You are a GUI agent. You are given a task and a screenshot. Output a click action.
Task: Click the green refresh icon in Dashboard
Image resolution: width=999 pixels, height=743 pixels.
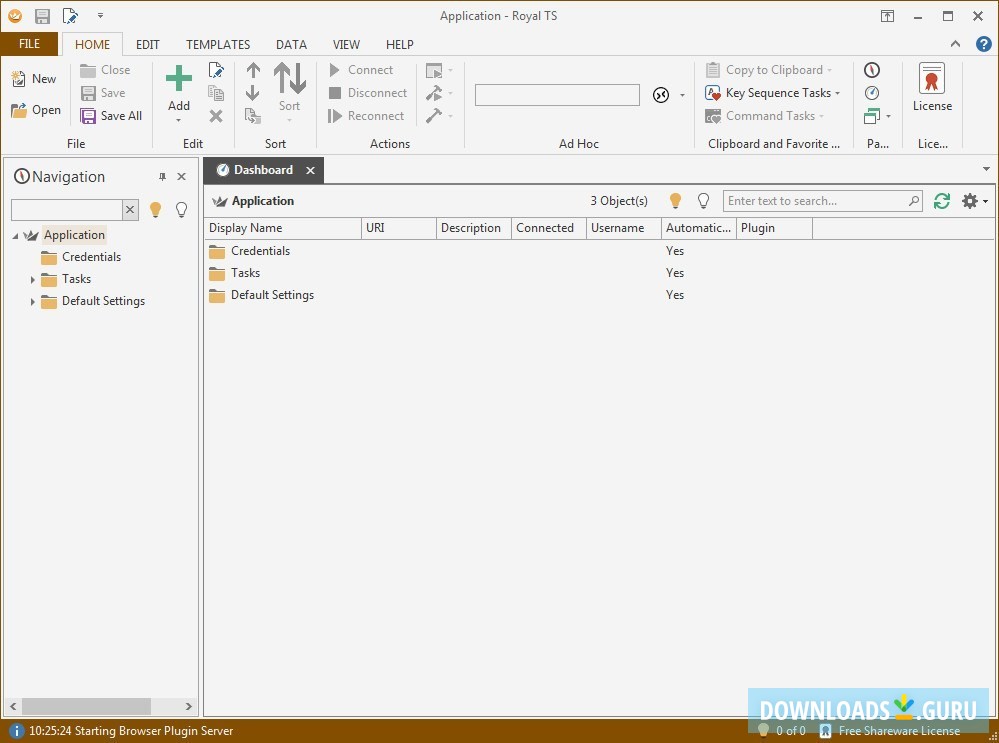coord(942,201)
